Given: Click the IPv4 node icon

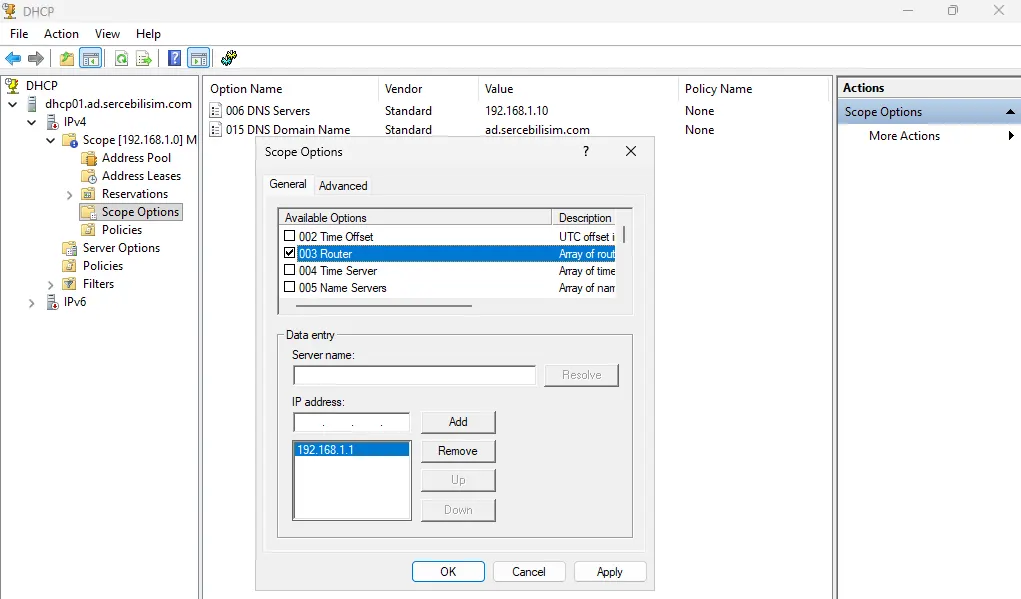Looking at the screenshot, I should (x=53, y=122).
